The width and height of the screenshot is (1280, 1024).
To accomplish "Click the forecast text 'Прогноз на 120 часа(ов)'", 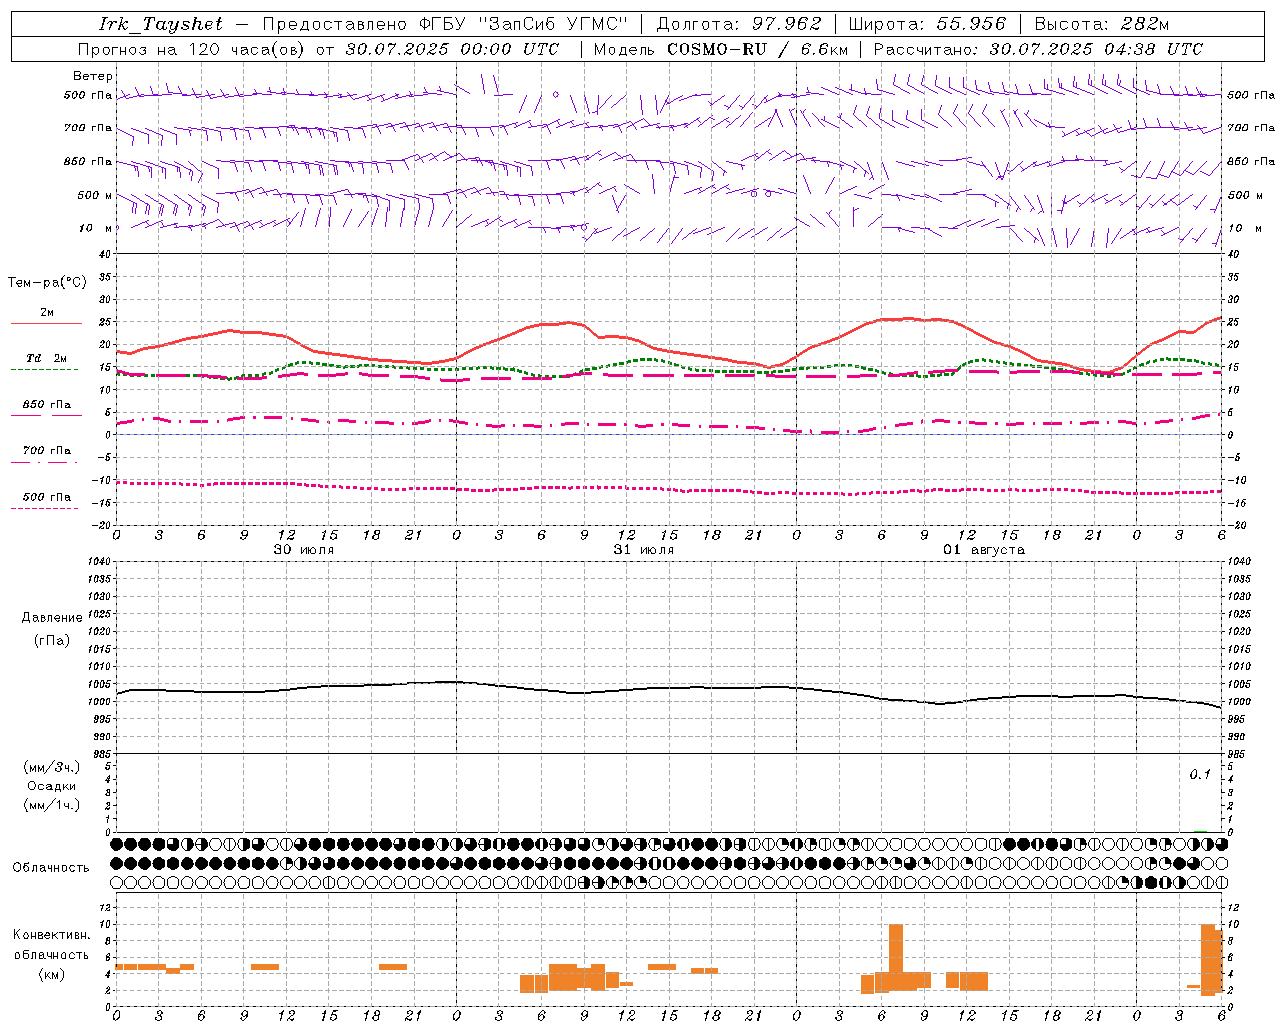I will point(193,49).
